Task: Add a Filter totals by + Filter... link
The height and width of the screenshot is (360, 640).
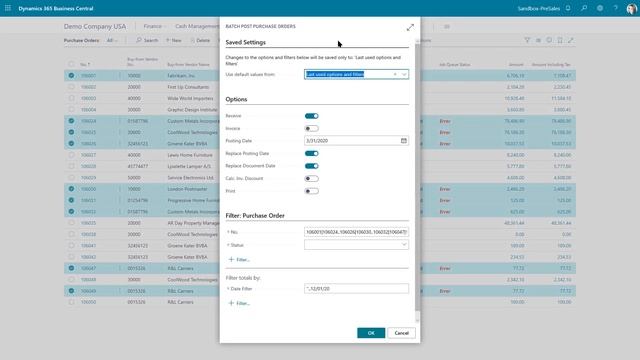Action: (239, 303)
